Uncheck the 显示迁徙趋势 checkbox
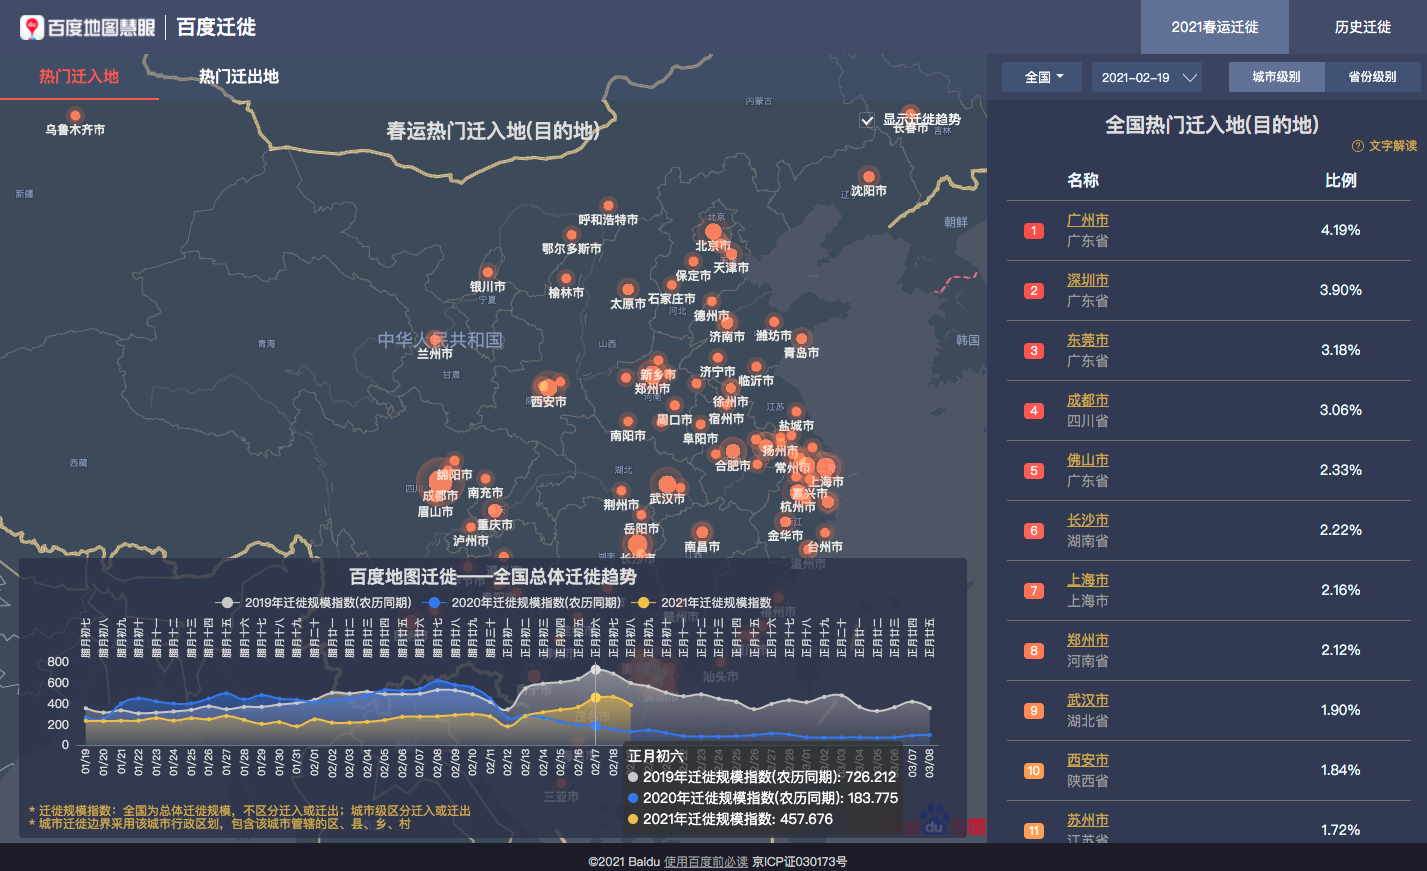Viewport: 1427px width, 871px height. [x=867, y=120]
